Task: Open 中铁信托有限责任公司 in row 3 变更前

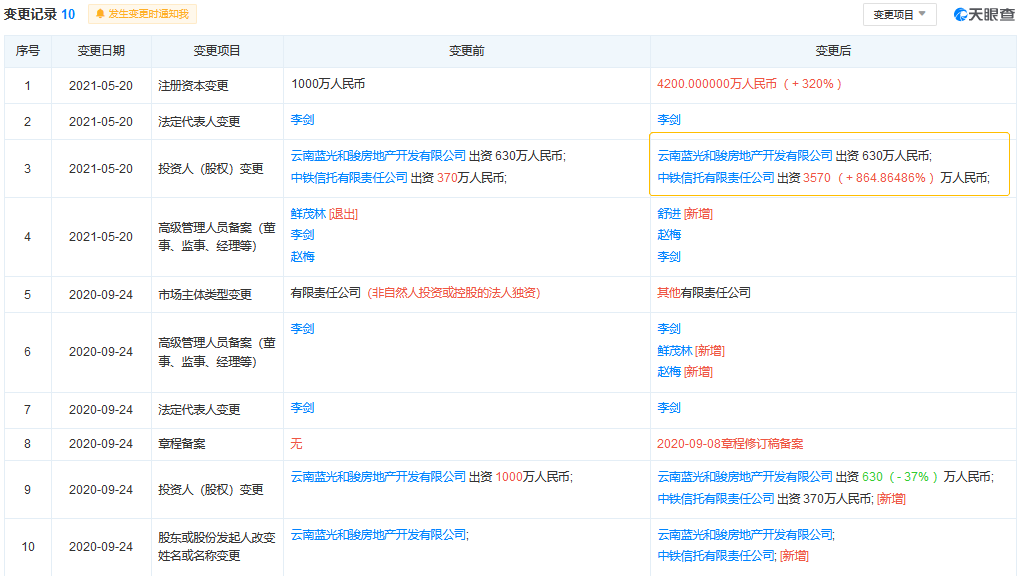Action: click(349, 178)
